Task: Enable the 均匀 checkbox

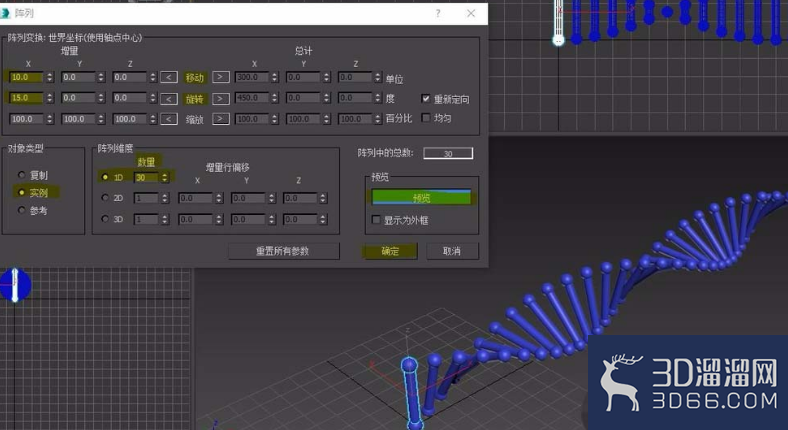Action: pos(426,118)
